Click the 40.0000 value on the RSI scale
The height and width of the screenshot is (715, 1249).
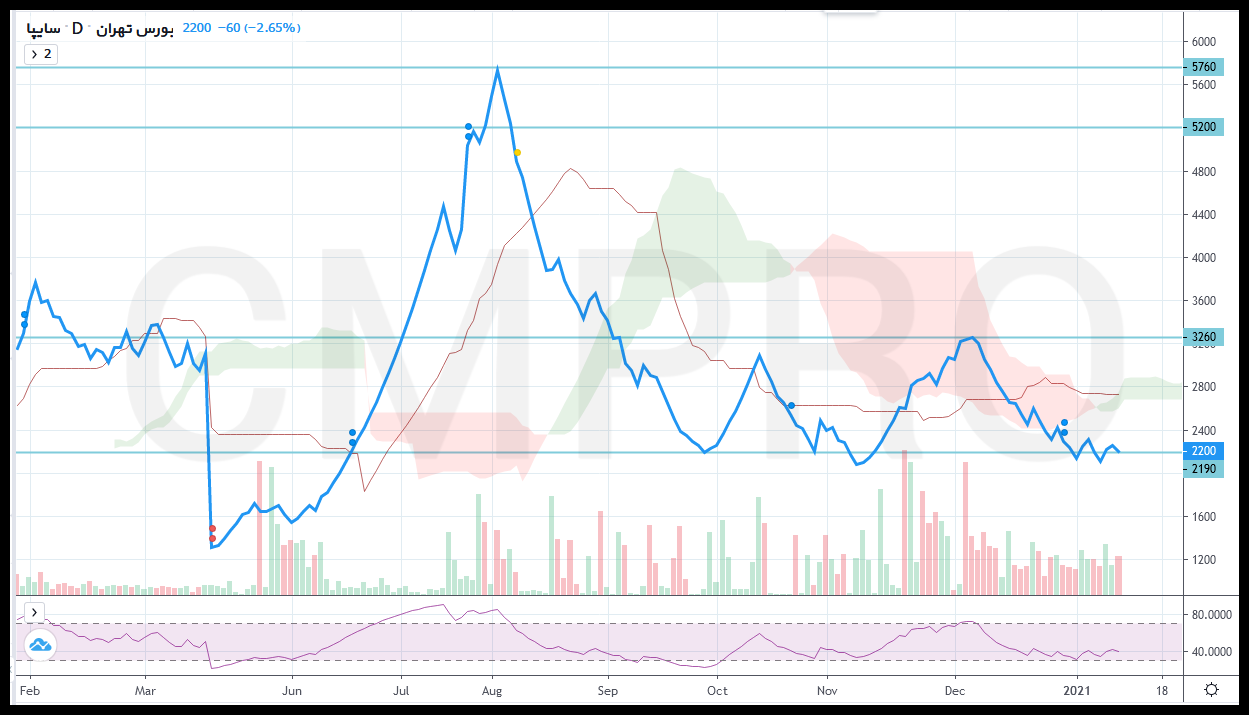[x=1212, y=652]
